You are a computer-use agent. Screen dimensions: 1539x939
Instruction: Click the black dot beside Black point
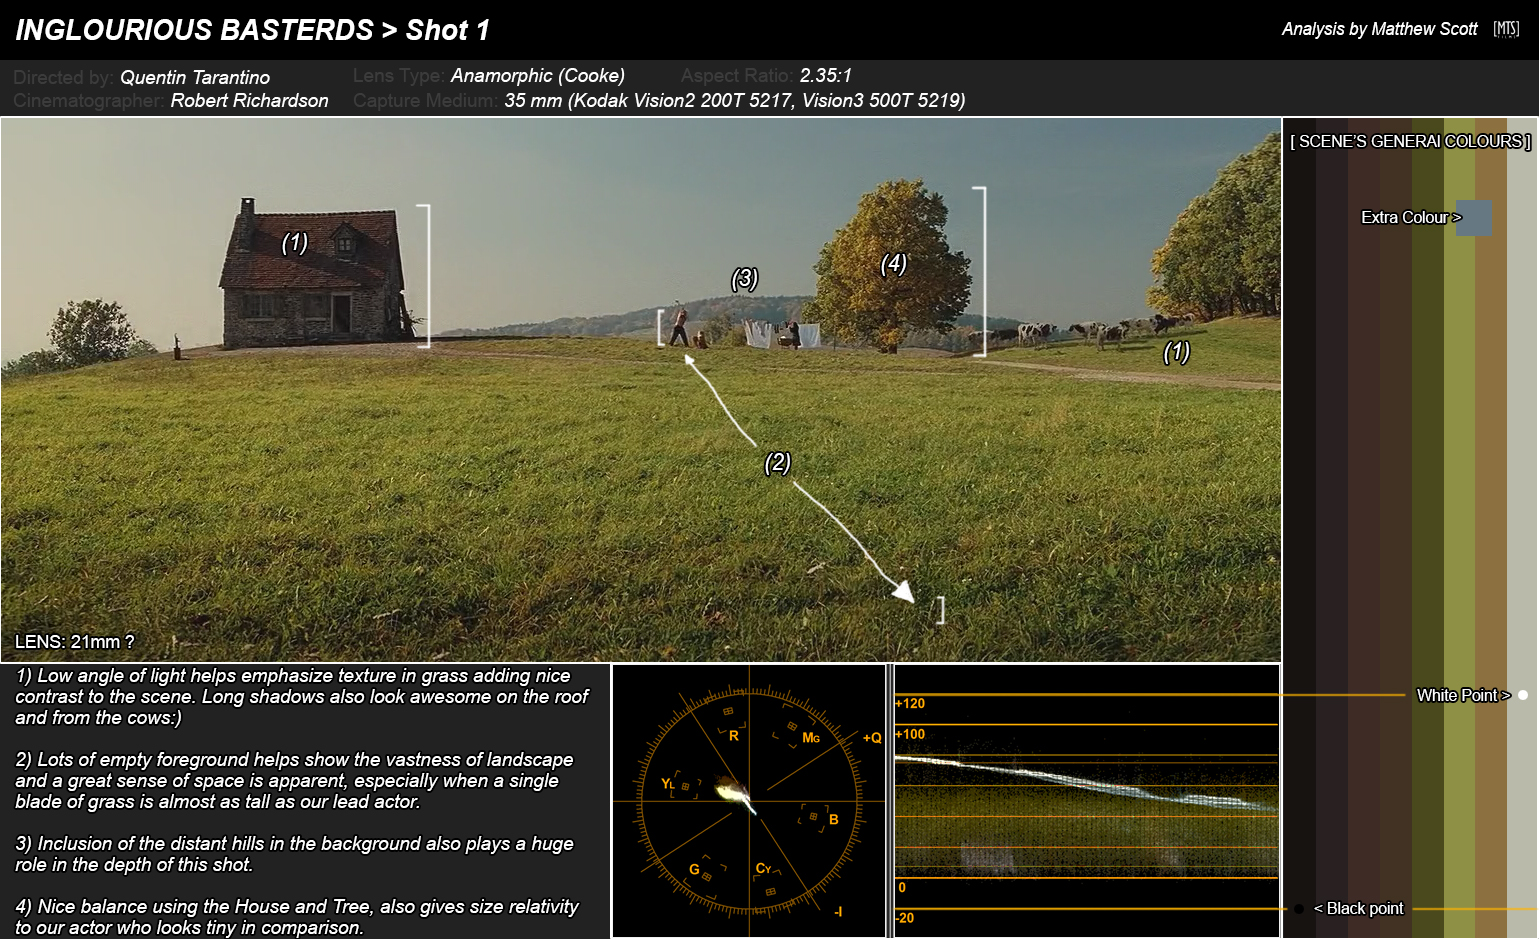[x=1298, y=909]
